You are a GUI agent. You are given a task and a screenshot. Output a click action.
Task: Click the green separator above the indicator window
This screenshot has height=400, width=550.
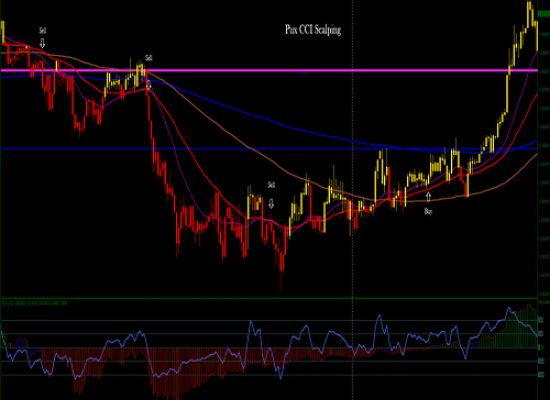click(269, 298)
